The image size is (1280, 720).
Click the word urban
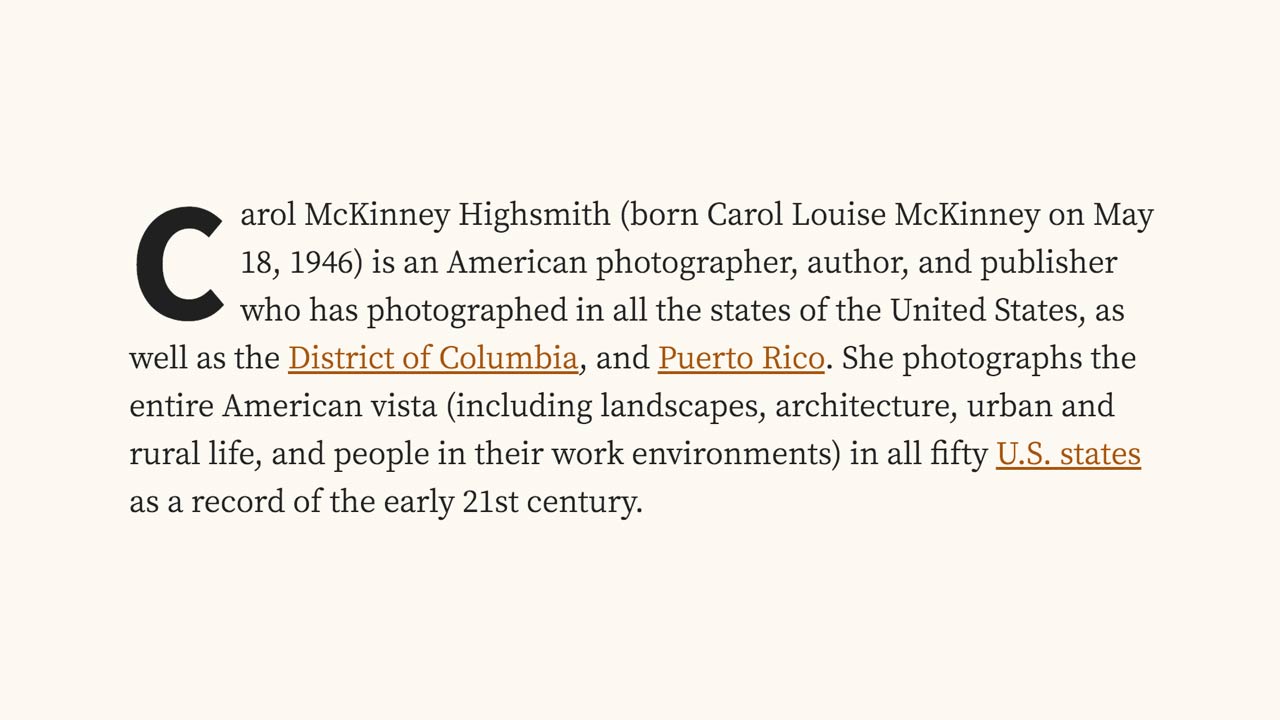click(x=1008, y=406)
